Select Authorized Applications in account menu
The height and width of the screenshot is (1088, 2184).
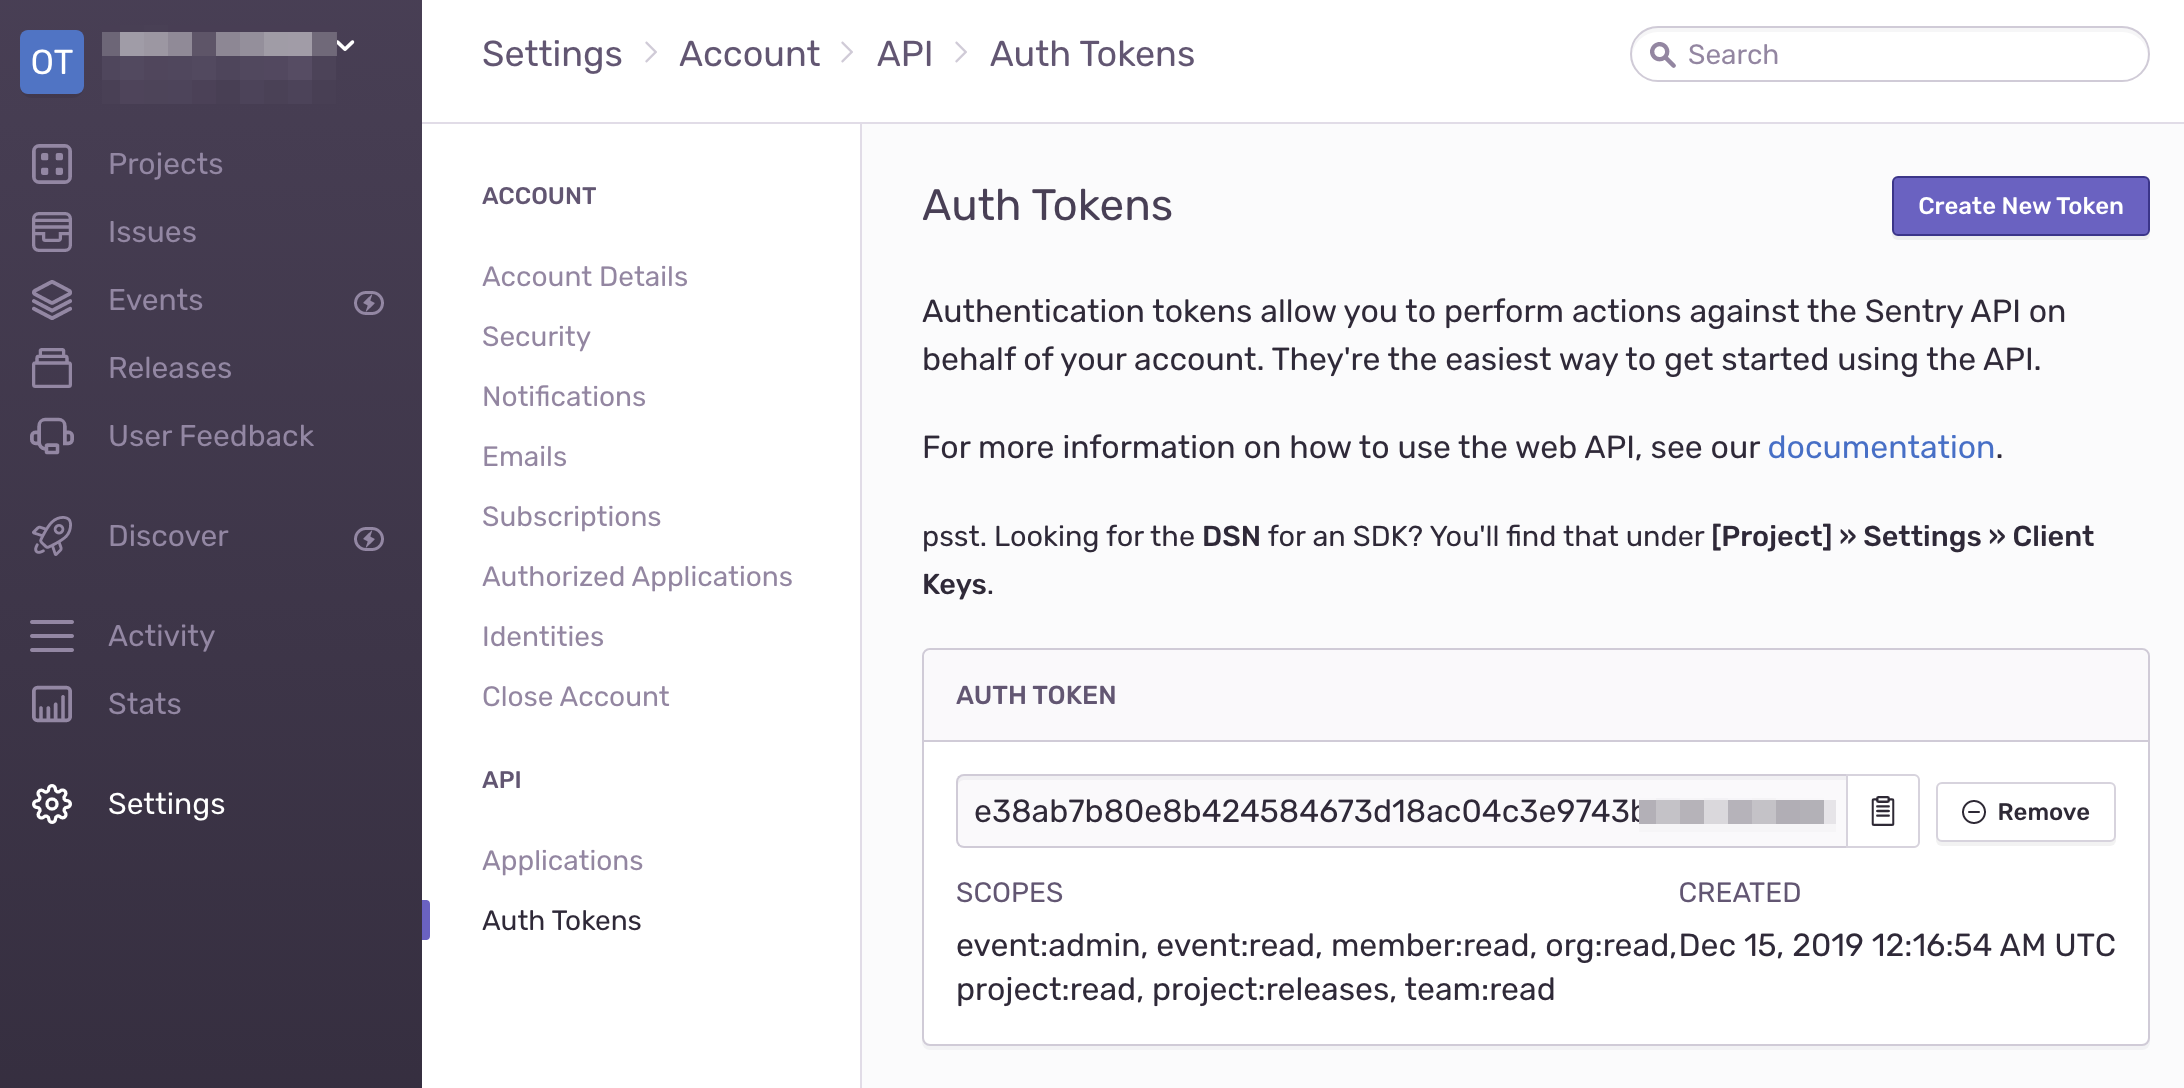pos(637,576)
